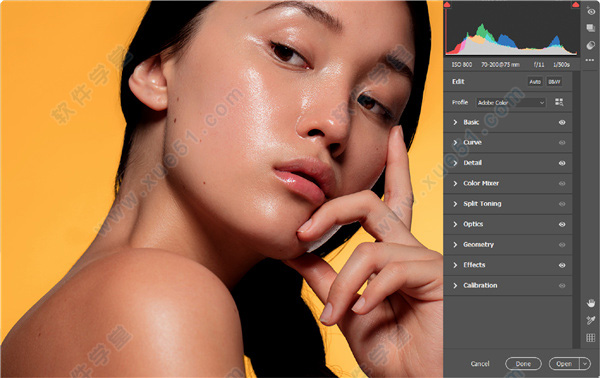Open the Adobe Color profile dropdown
600x378 pixels.
pos(511,103)
